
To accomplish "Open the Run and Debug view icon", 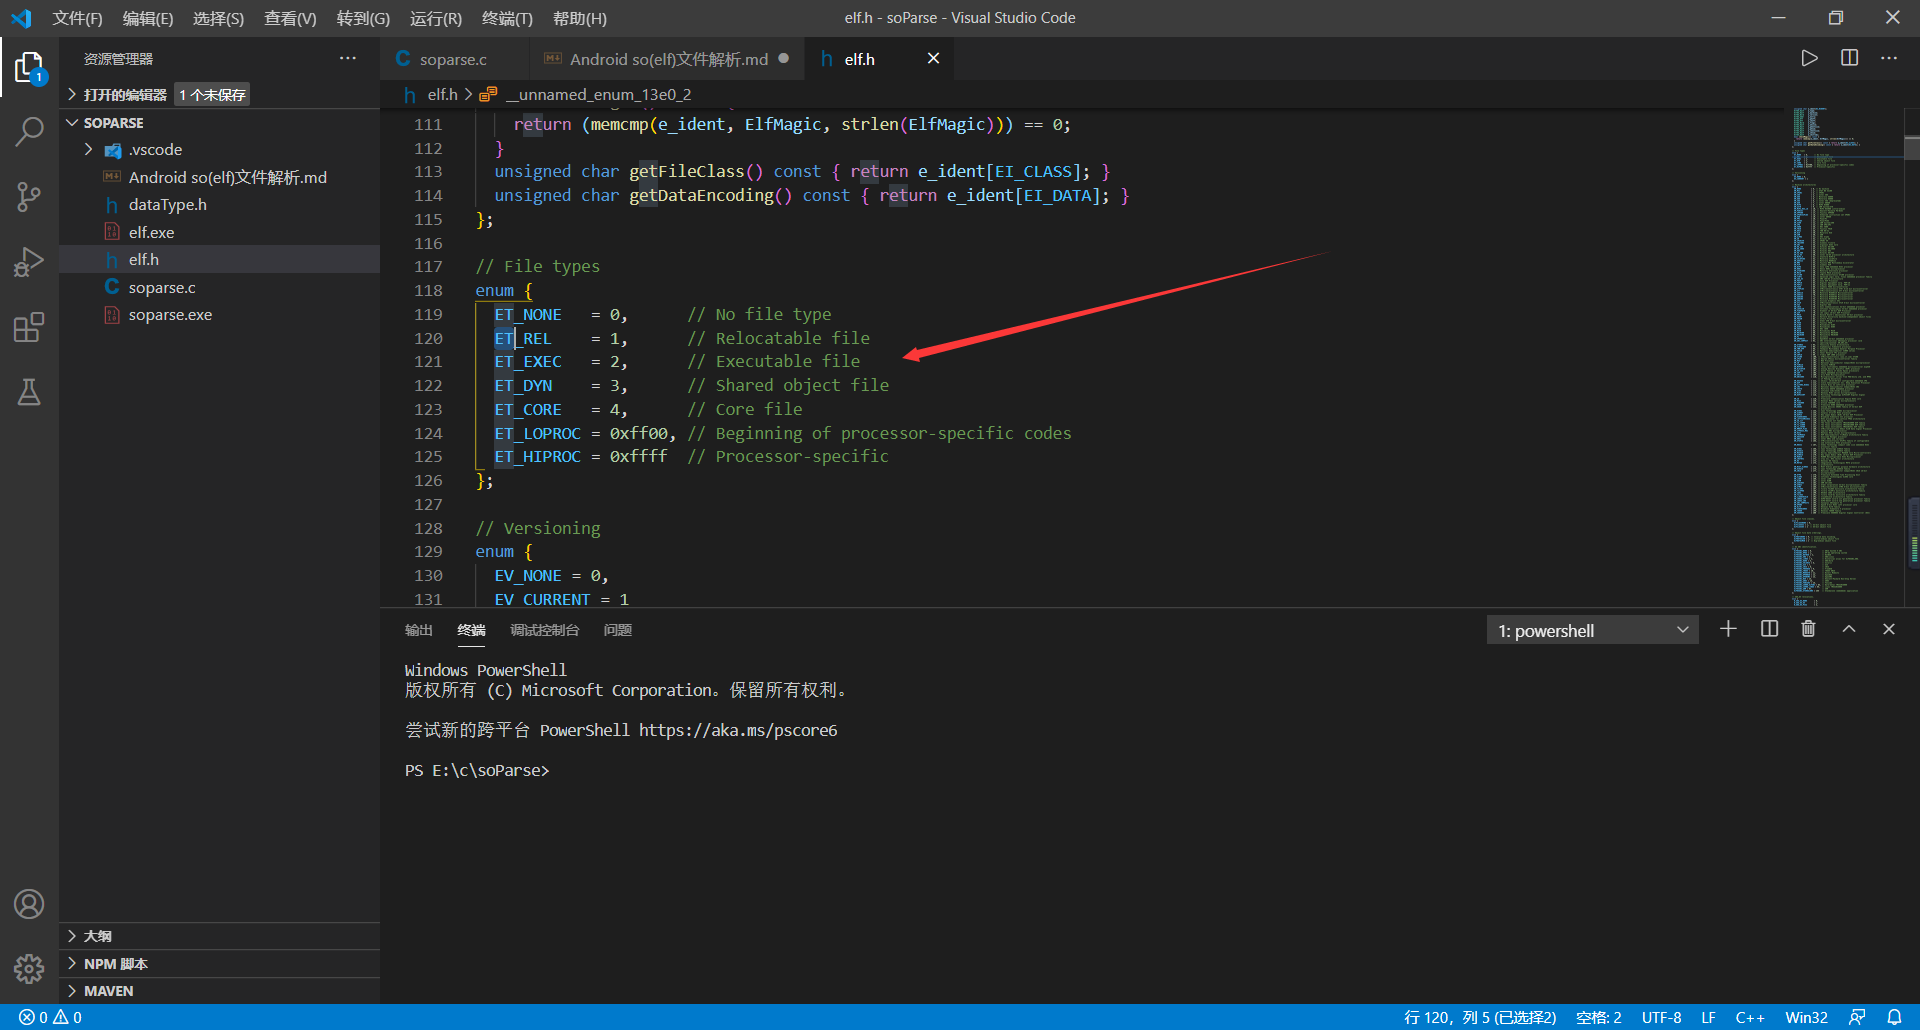I will [x=29, y=262].
